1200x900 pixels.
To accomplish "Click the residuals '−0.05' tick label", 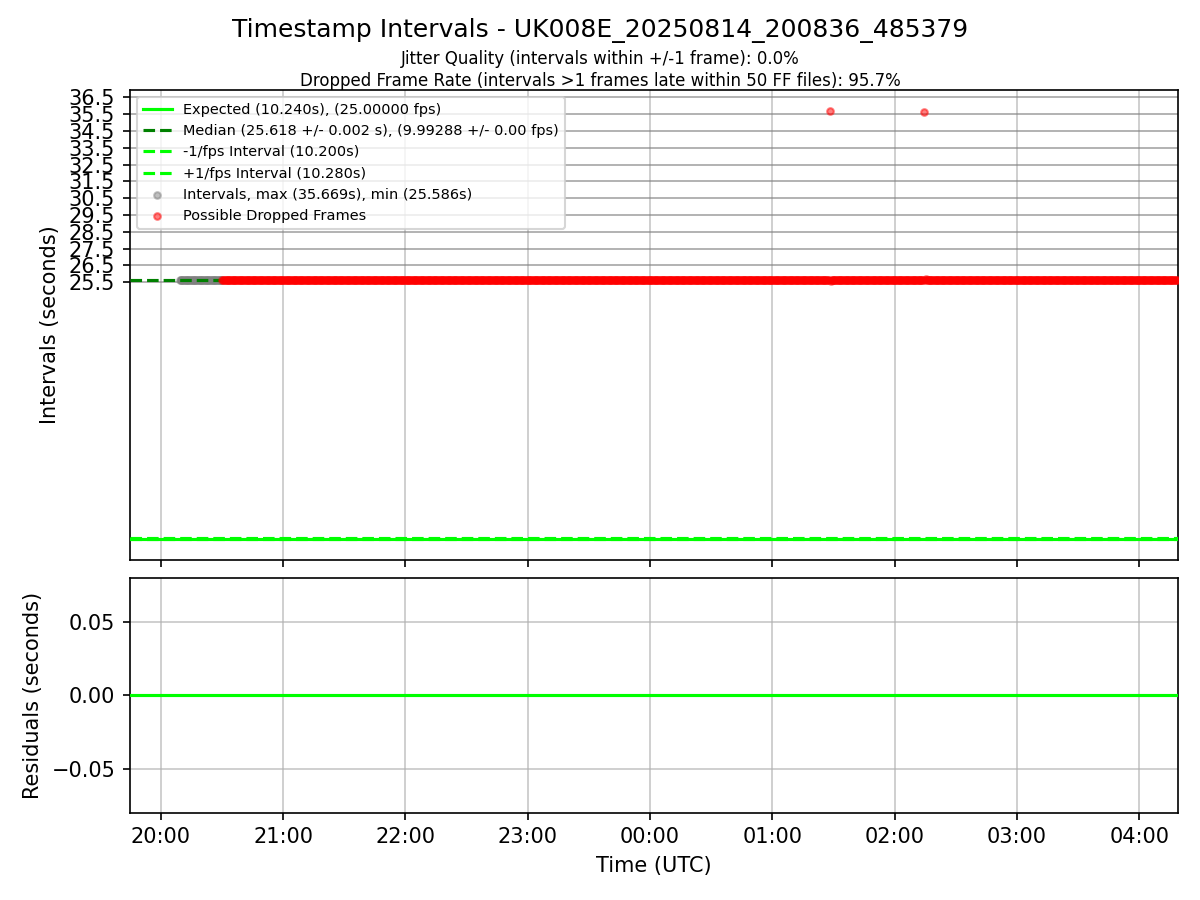I will point(84,769).
